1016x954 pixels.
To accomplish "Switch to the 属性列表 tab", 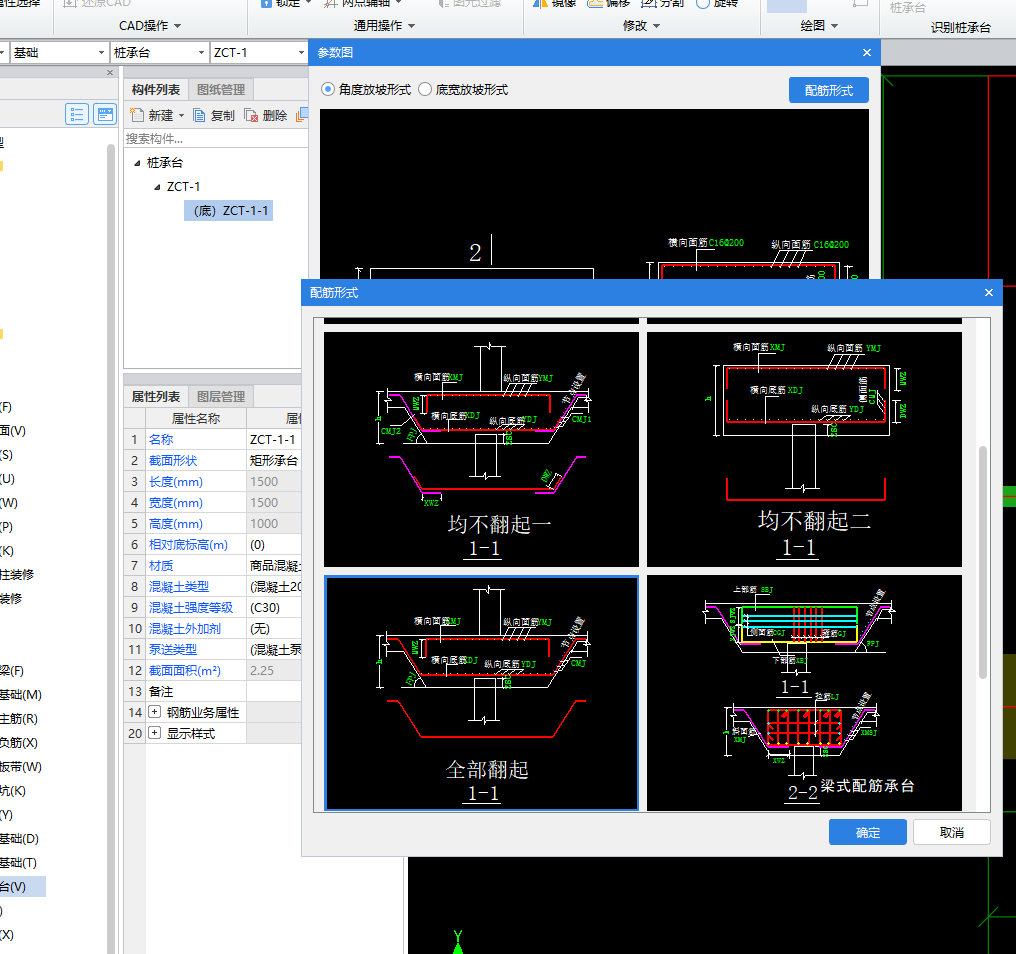I will pos(156,397).
